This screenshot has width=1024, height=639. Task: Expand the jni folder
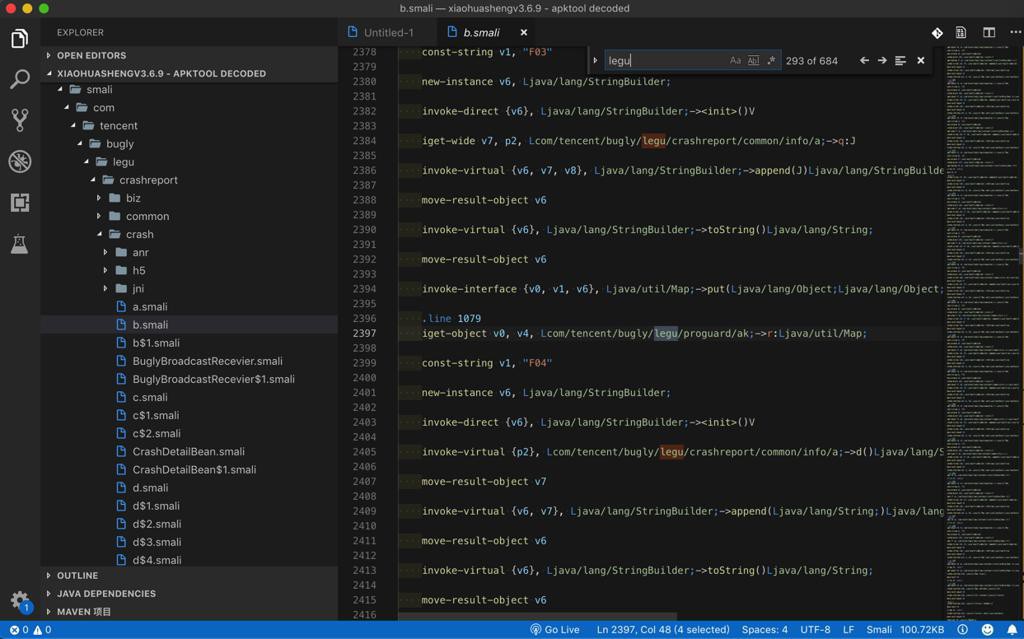tap(189, 288)
